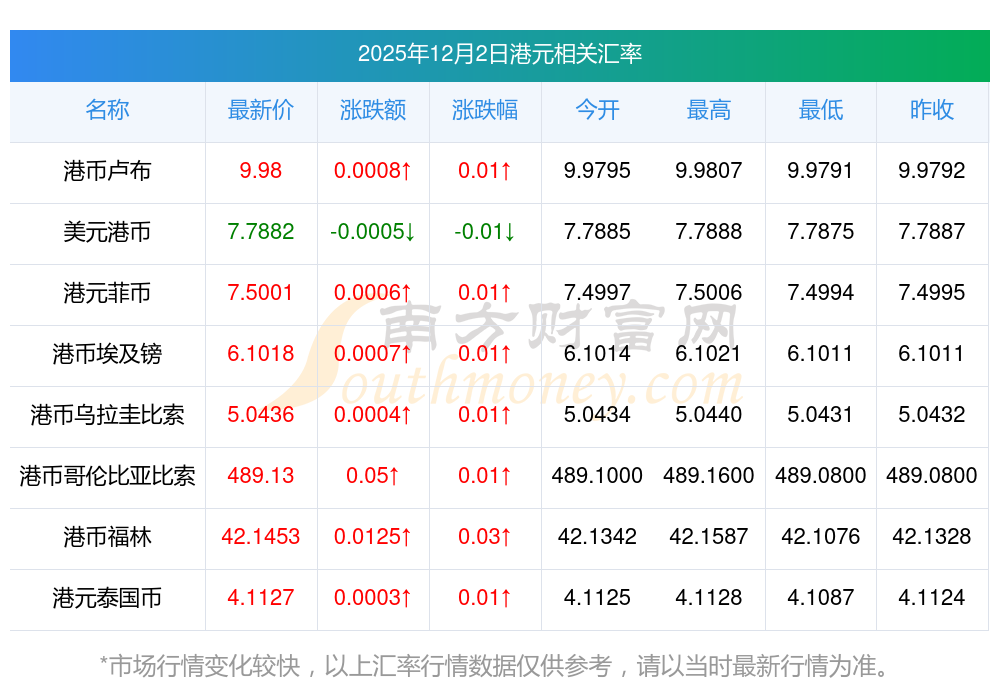Open the 港币乌拉圭比索 entry
The height and width of the screenshot is (697, 1000).
pos(107,415)
